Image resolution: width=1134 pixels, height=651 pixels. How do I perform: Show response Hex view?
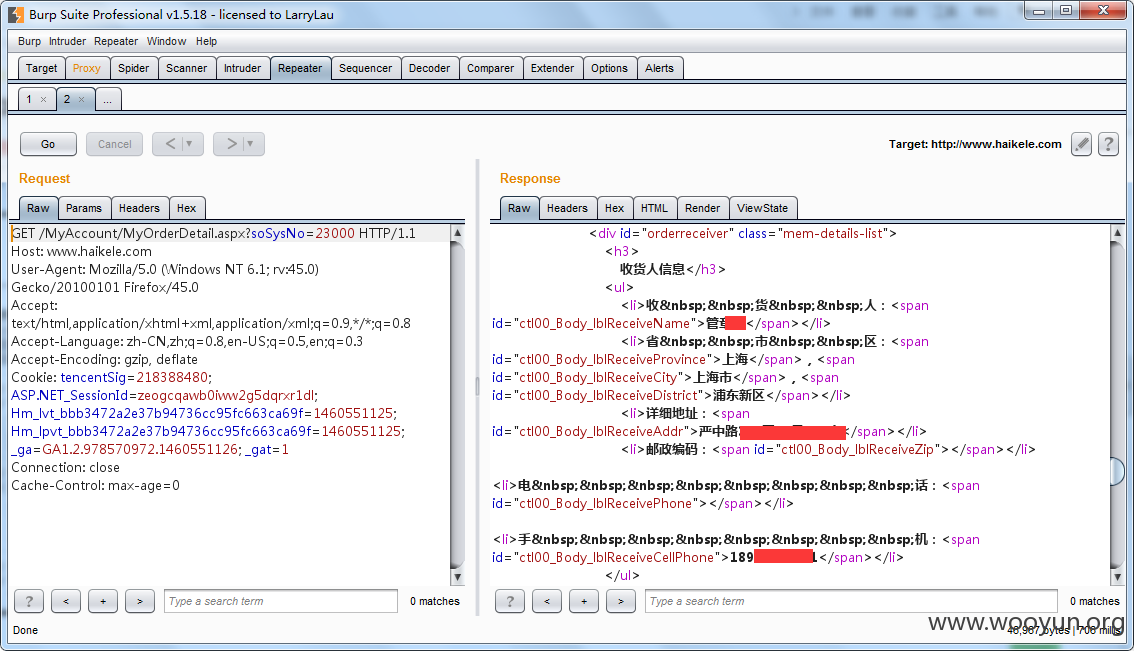[615, 208]
